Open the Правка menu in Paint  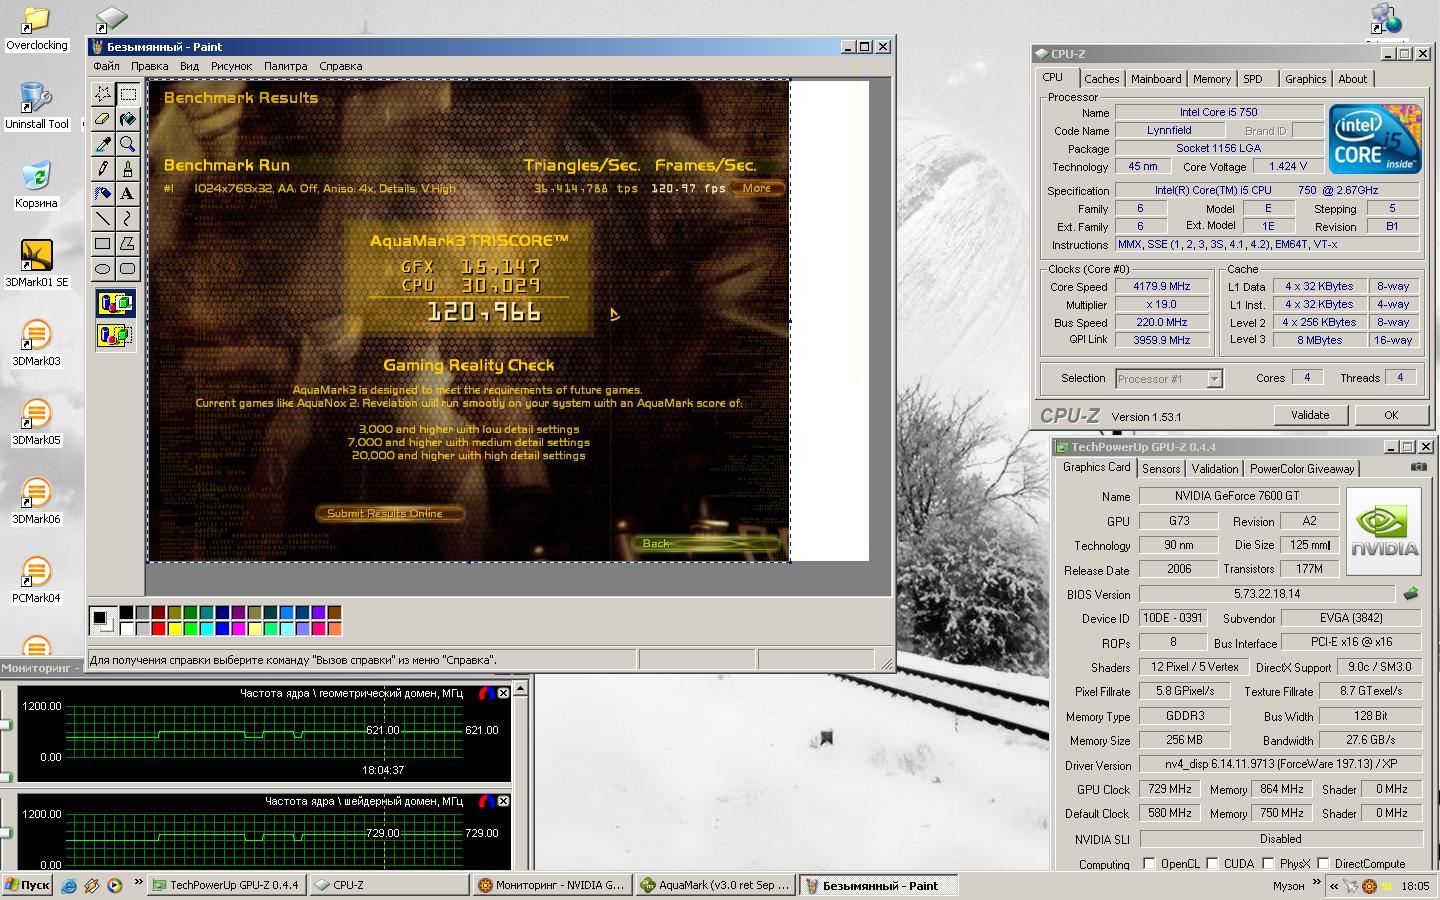(x=149, y=66)
